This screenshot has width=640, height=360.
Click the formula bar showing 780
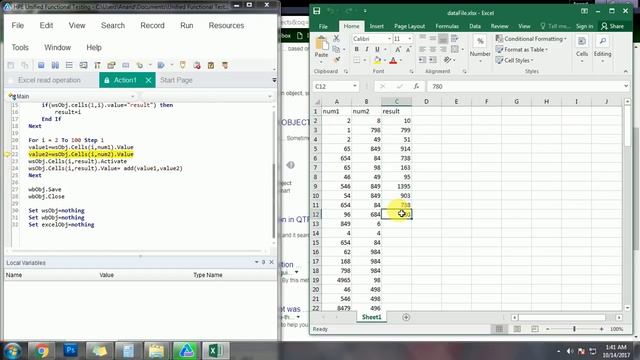pos(527,86)
